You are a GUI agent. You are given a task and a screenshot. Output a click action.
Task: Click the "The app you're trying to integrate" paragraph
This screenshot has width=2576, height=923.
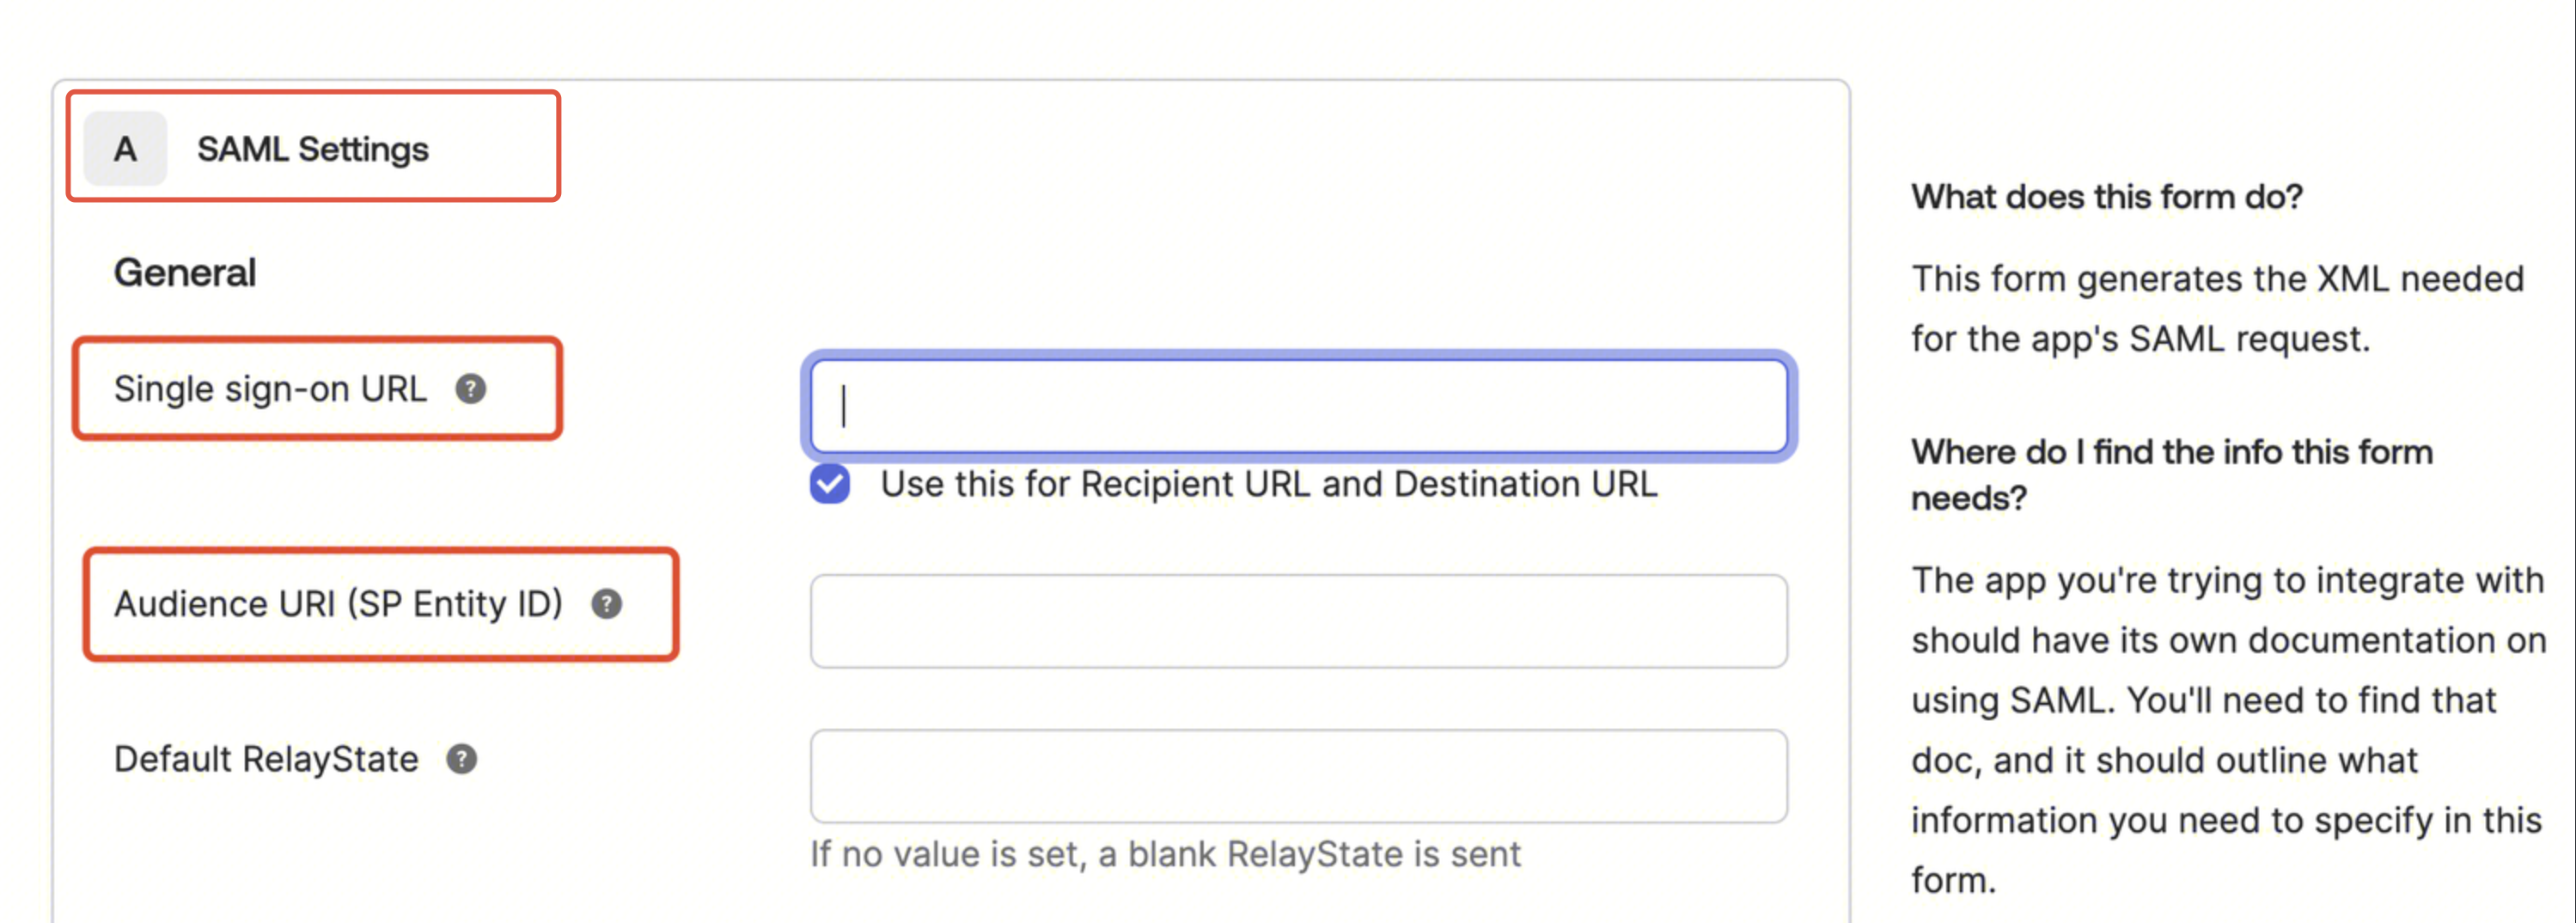2227,729
